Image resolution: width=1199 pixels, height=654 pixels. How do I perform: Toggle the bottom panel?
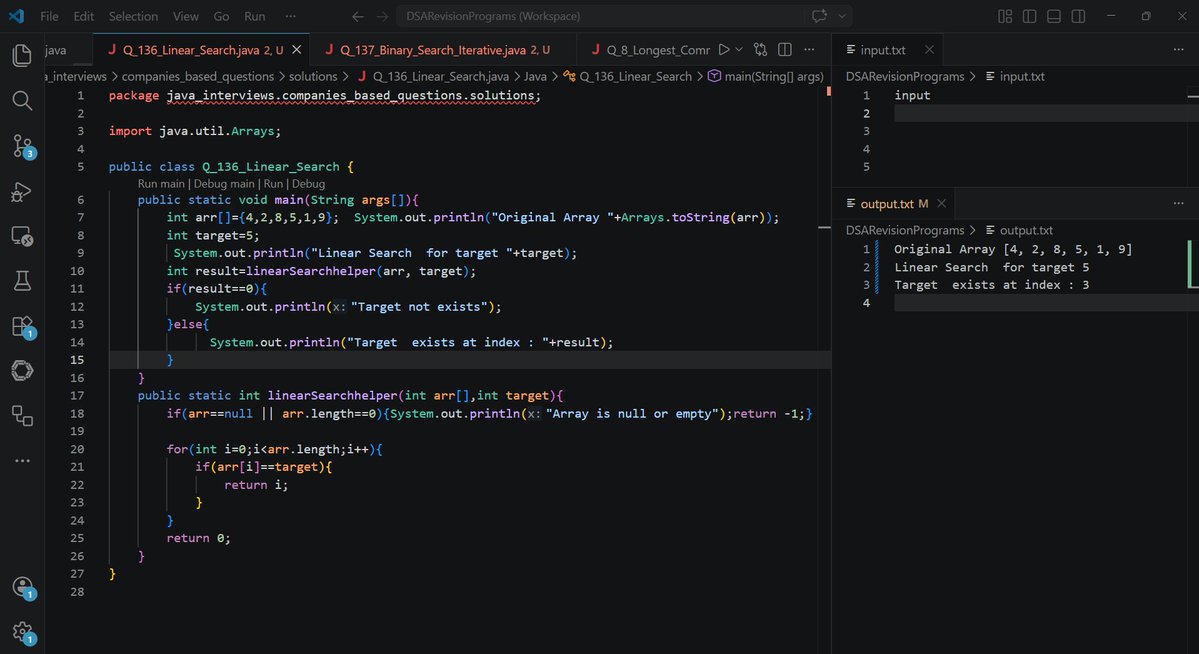point(1054,16)
